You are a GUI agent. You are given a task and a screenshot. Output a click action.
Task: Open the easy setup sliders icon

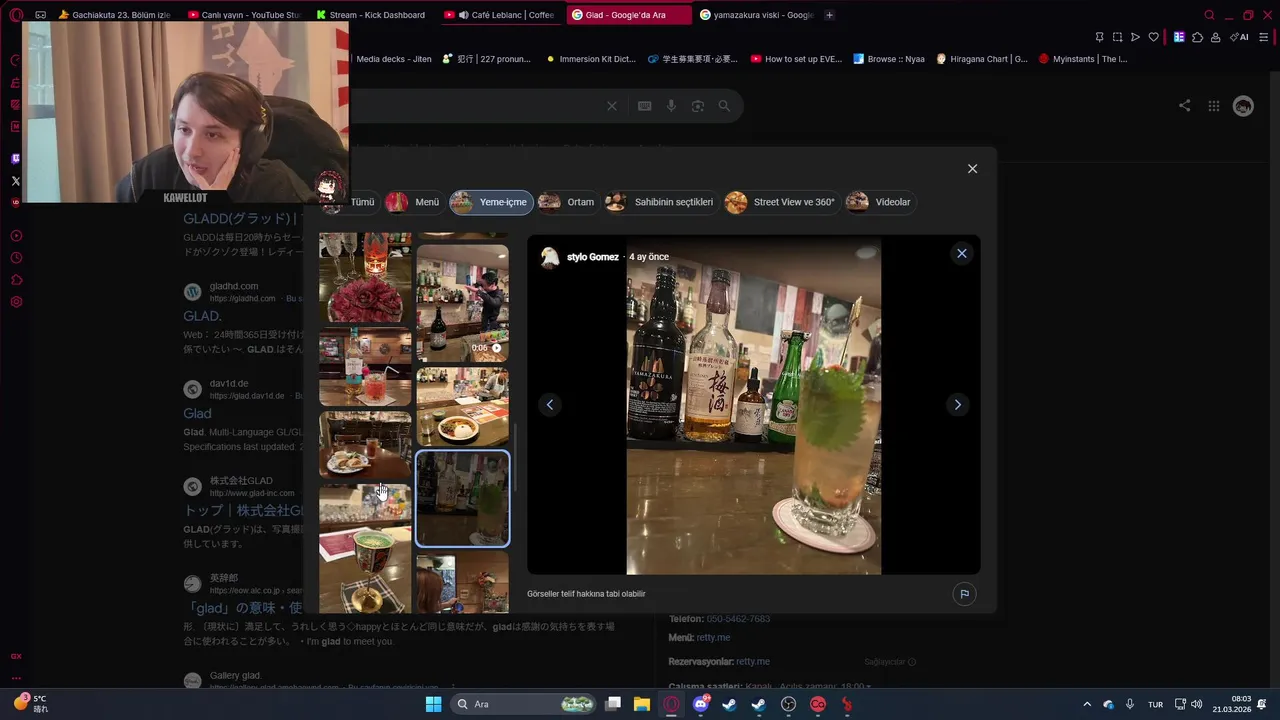[x=1264, y=37]
